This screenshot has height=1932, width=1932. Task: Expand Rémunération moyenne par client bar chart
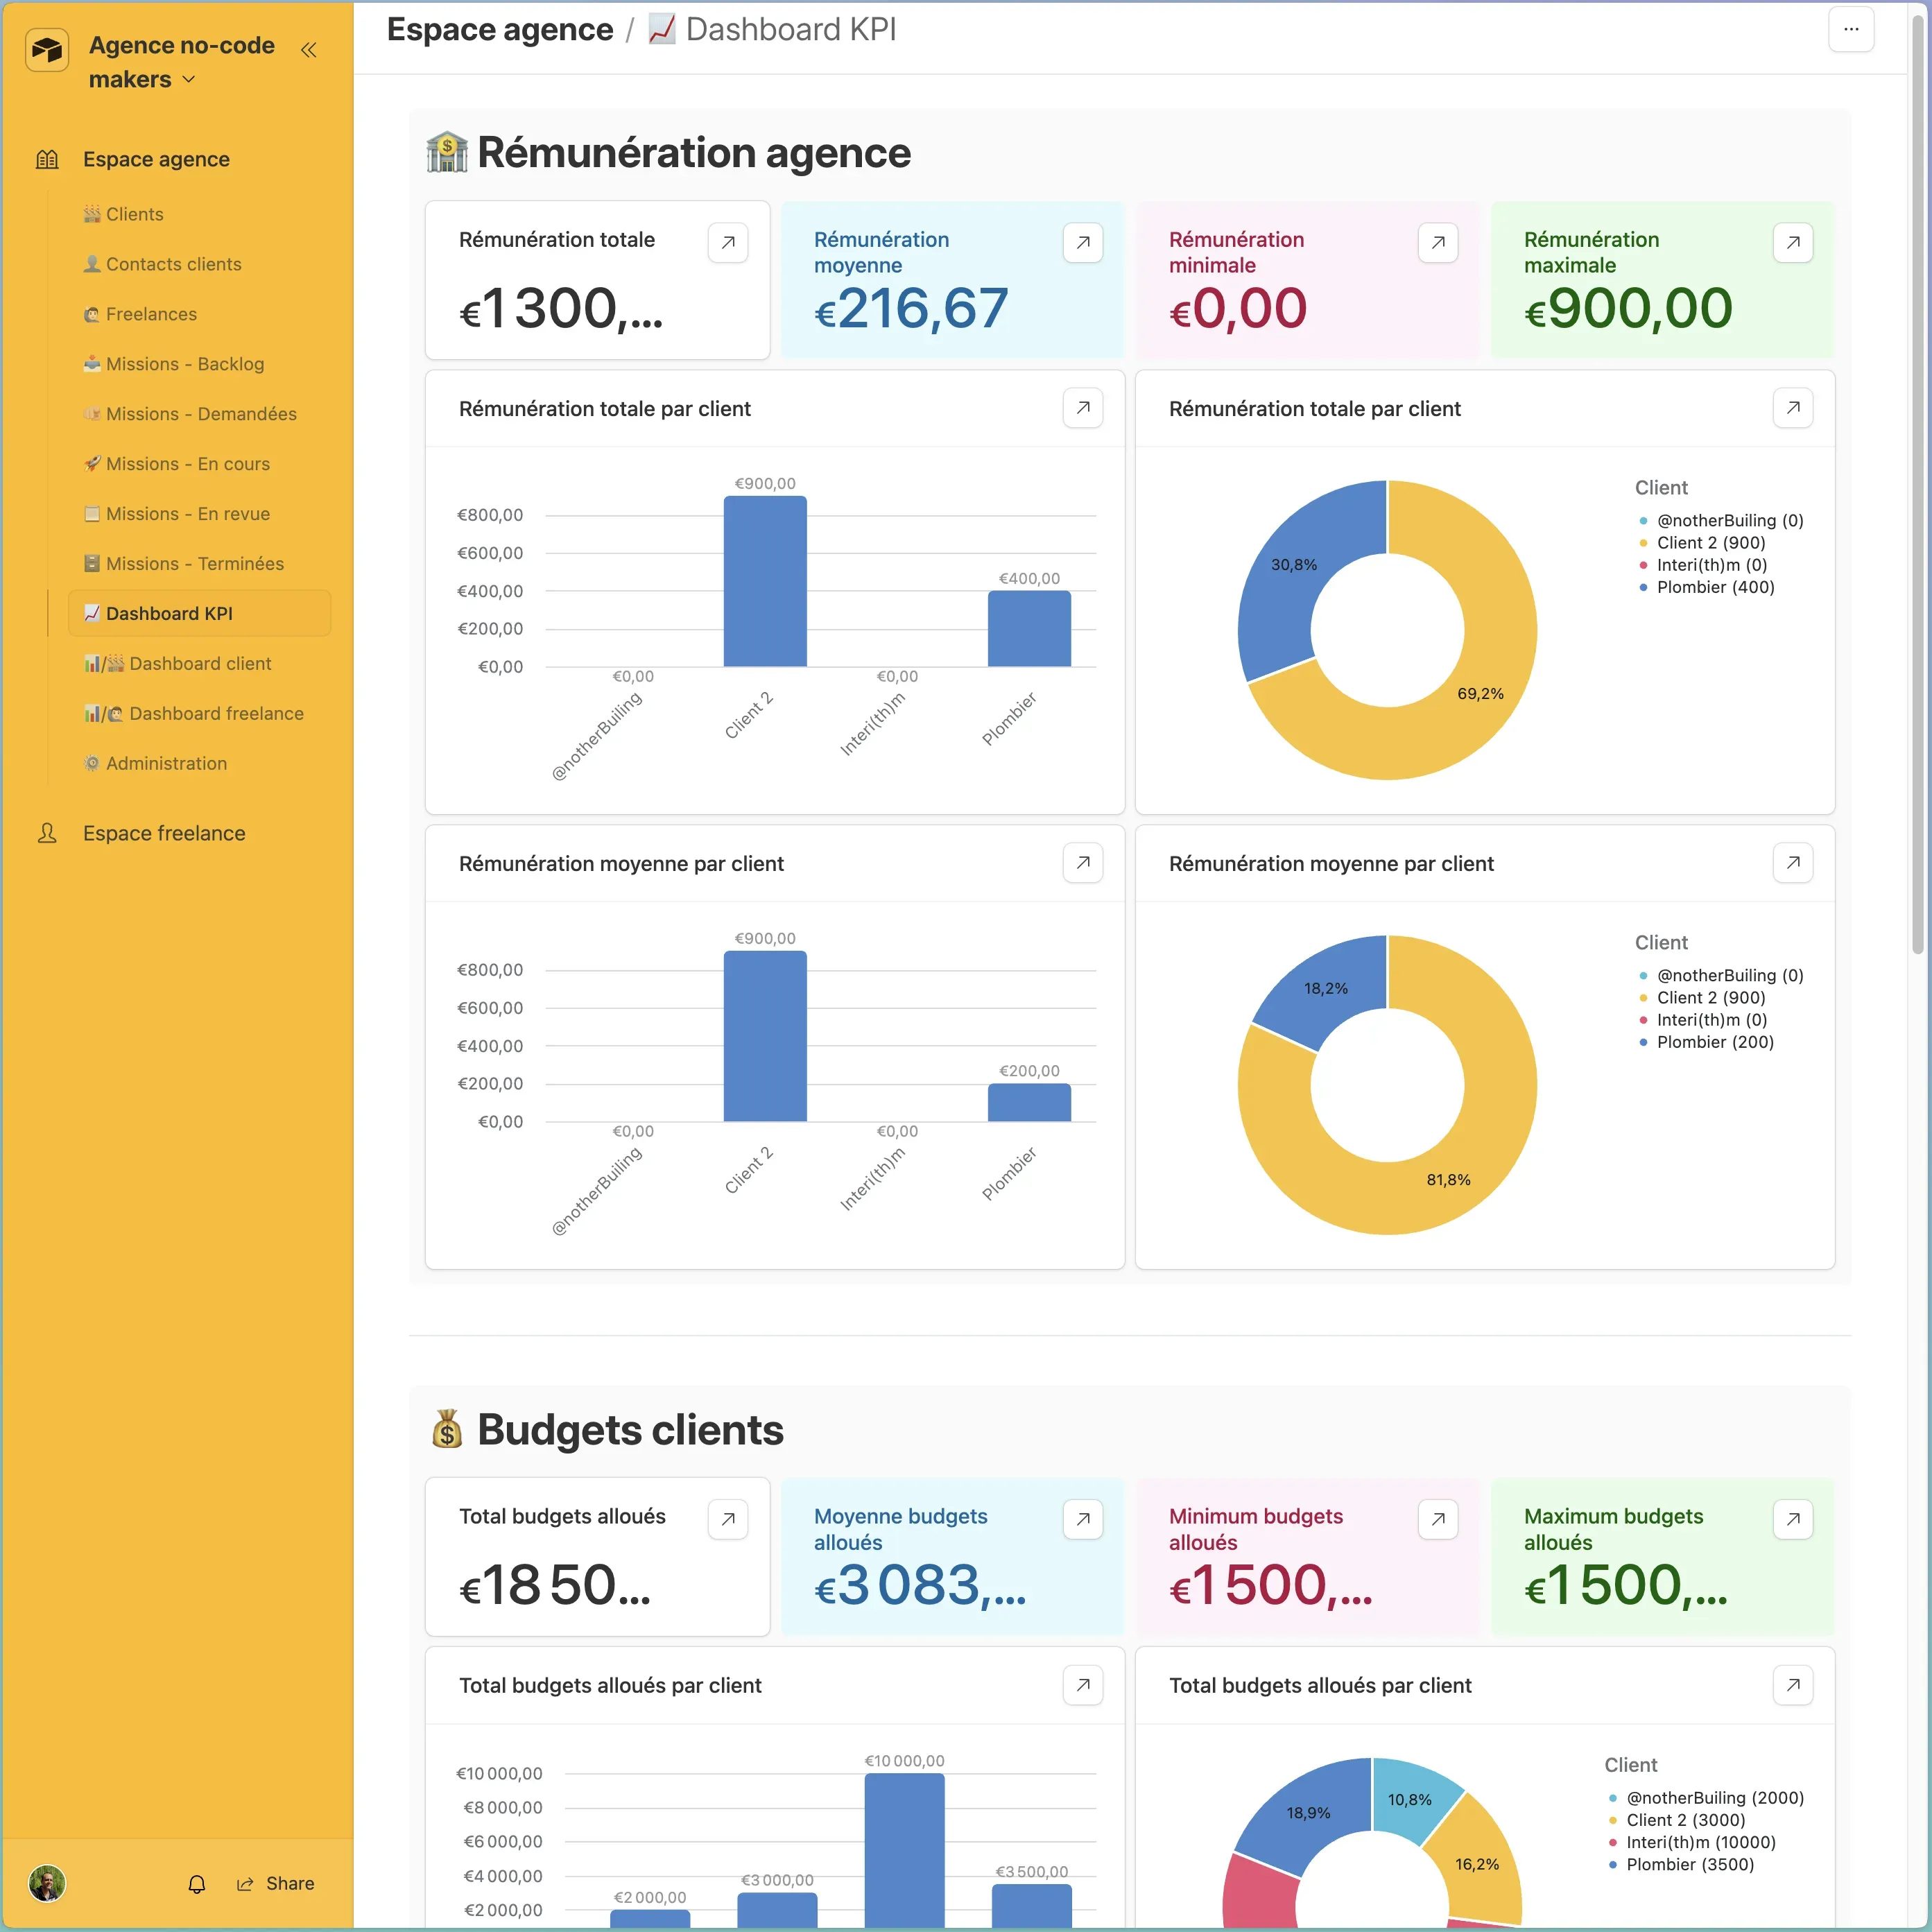[1083, 863]
